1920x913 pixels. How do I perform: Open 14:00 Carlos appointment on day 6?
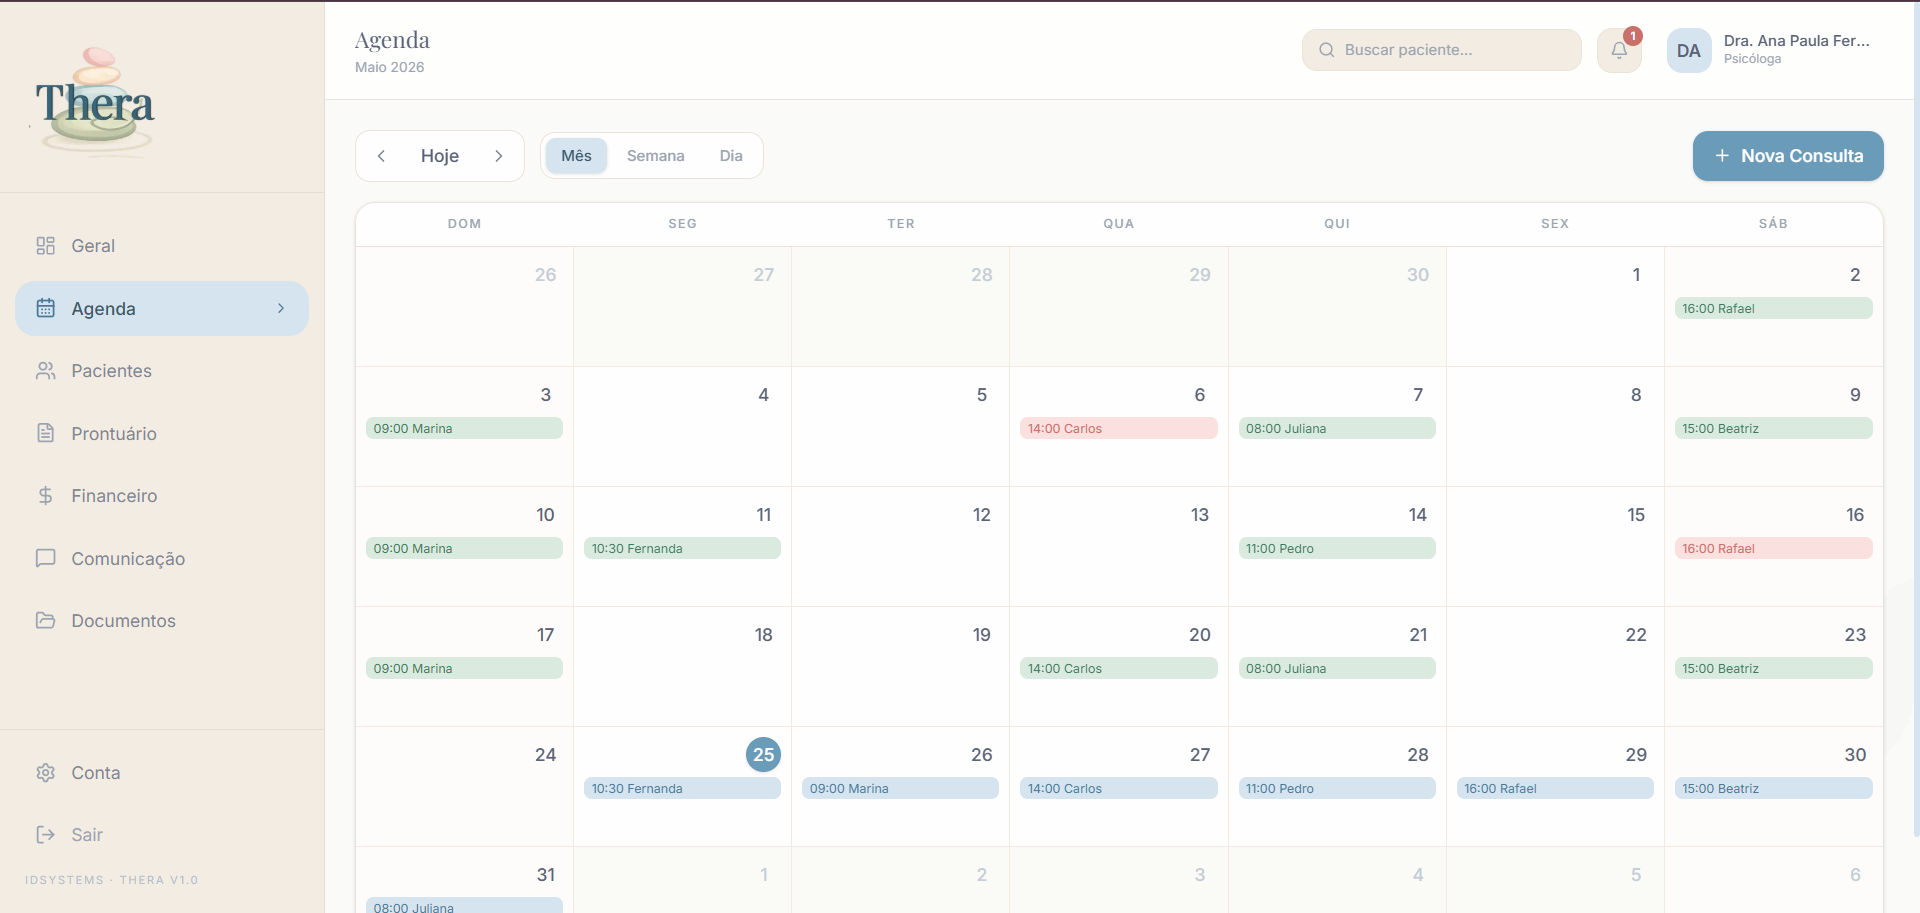coord(1118,428)
